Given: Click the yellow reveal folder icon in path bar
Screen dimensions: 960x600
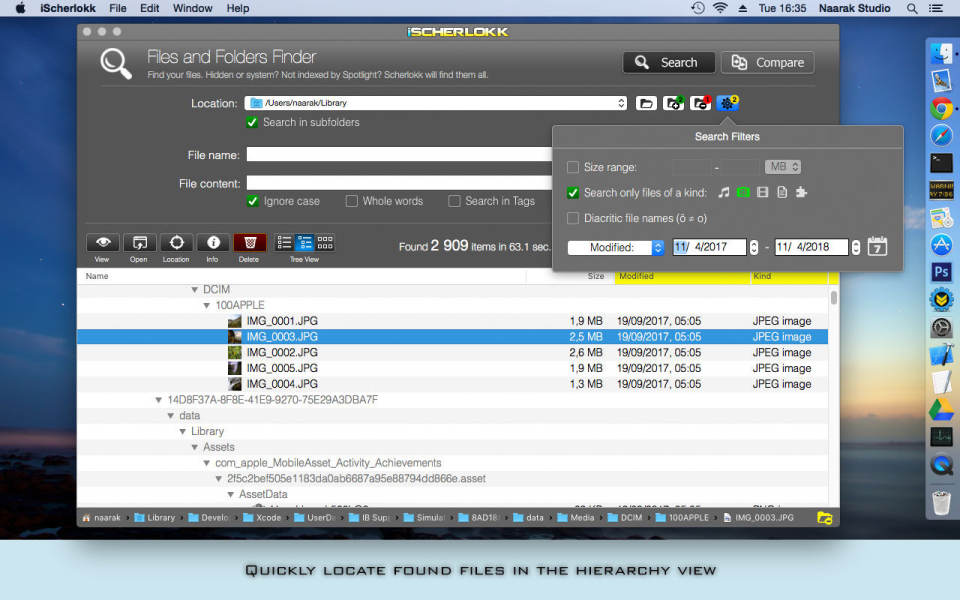Looking at the screenshot, I should point(825,518).
